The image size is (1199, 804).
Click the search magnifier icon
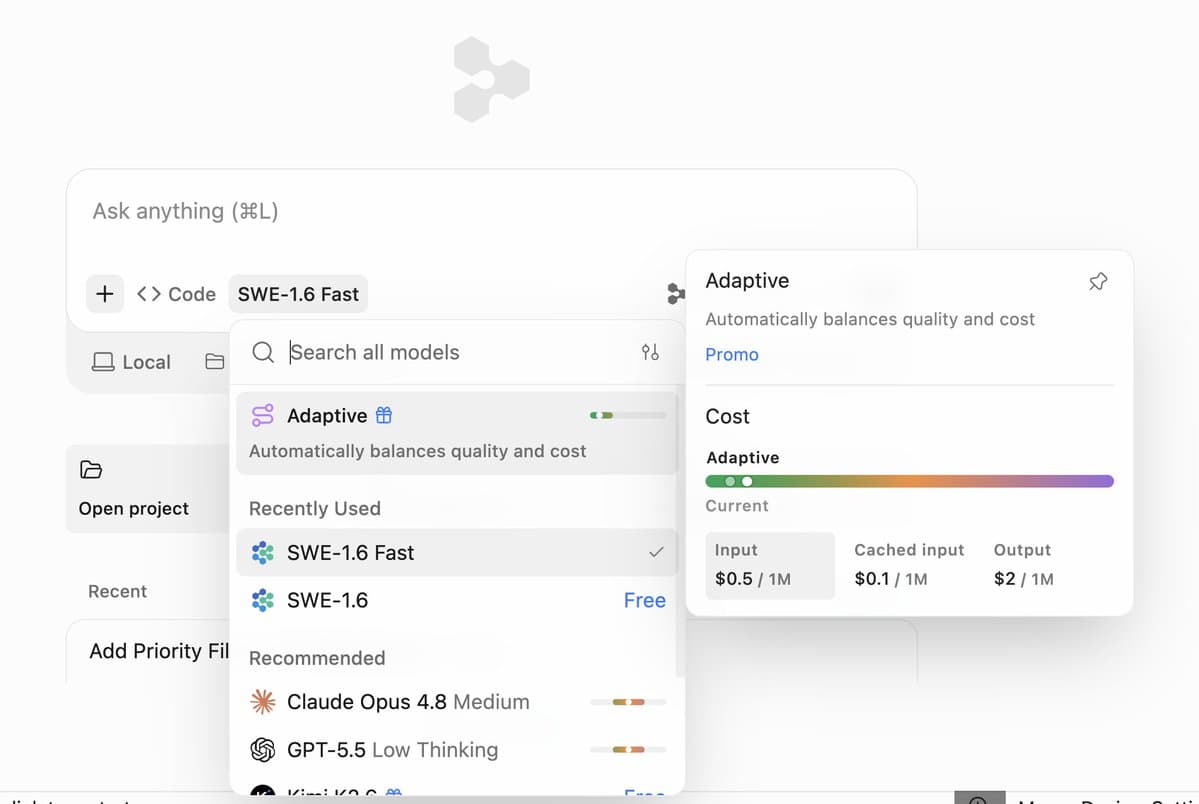(x=263, y=353)
